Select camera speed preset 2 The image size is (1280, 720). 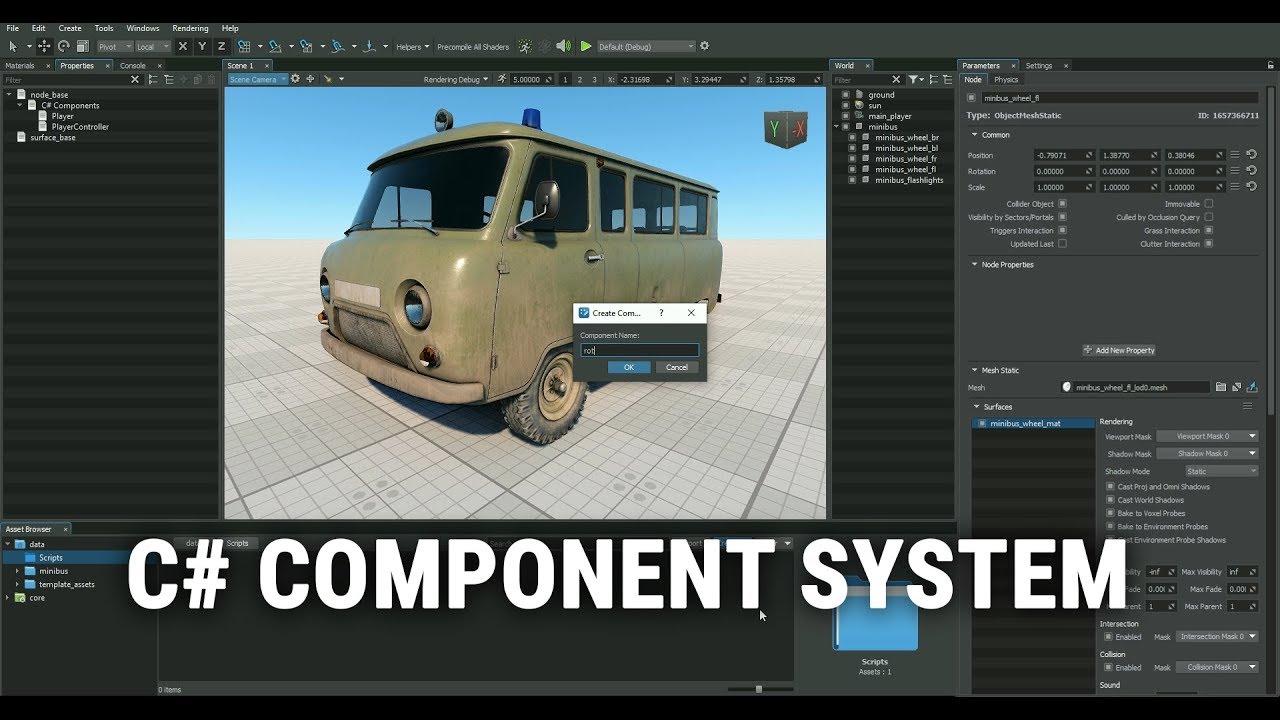pyautogui.click(x=580, y=79)
